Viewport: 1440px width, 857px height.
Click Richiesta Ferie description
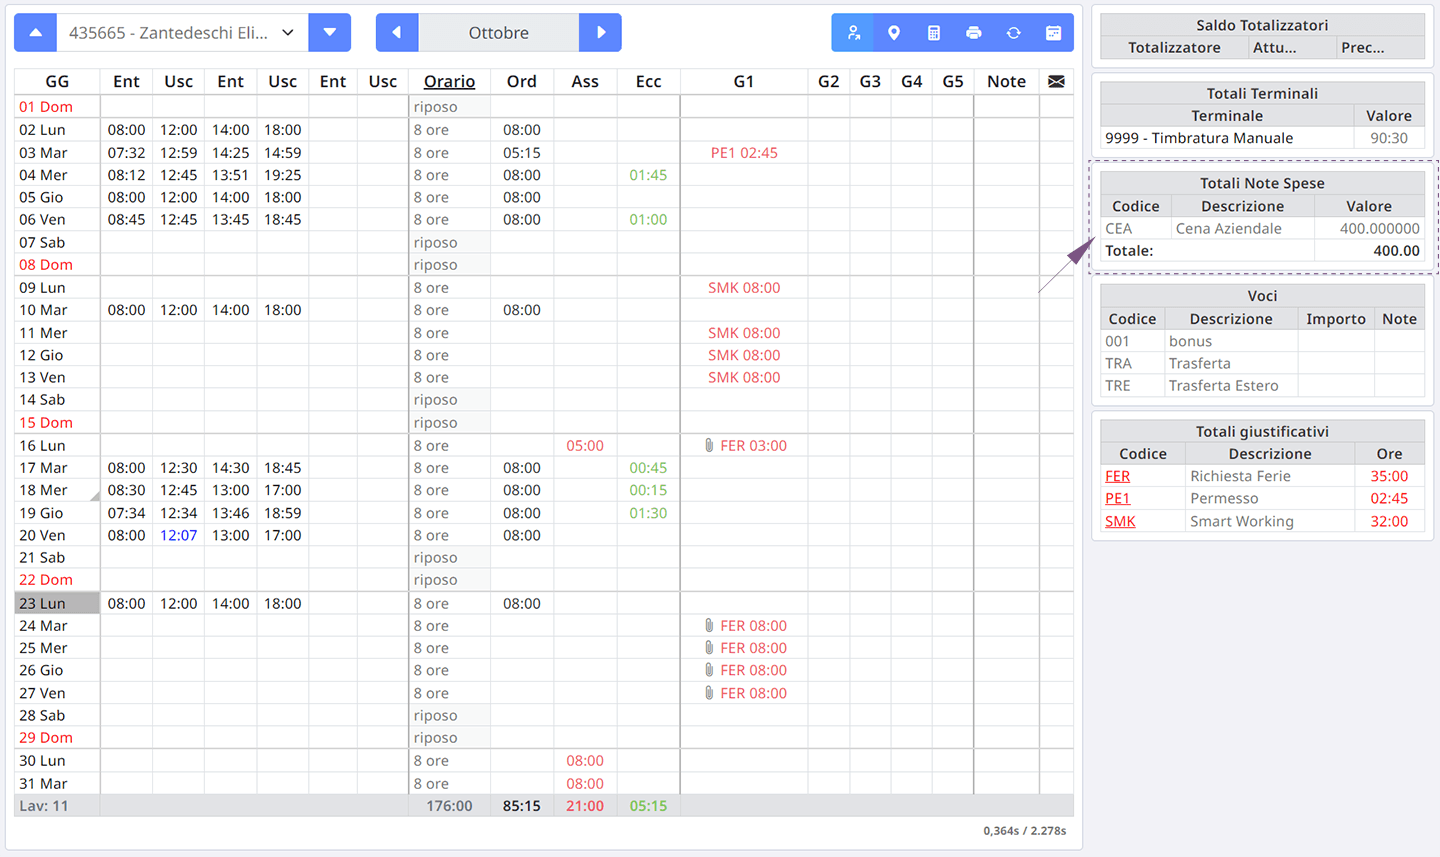[1240, 477]
